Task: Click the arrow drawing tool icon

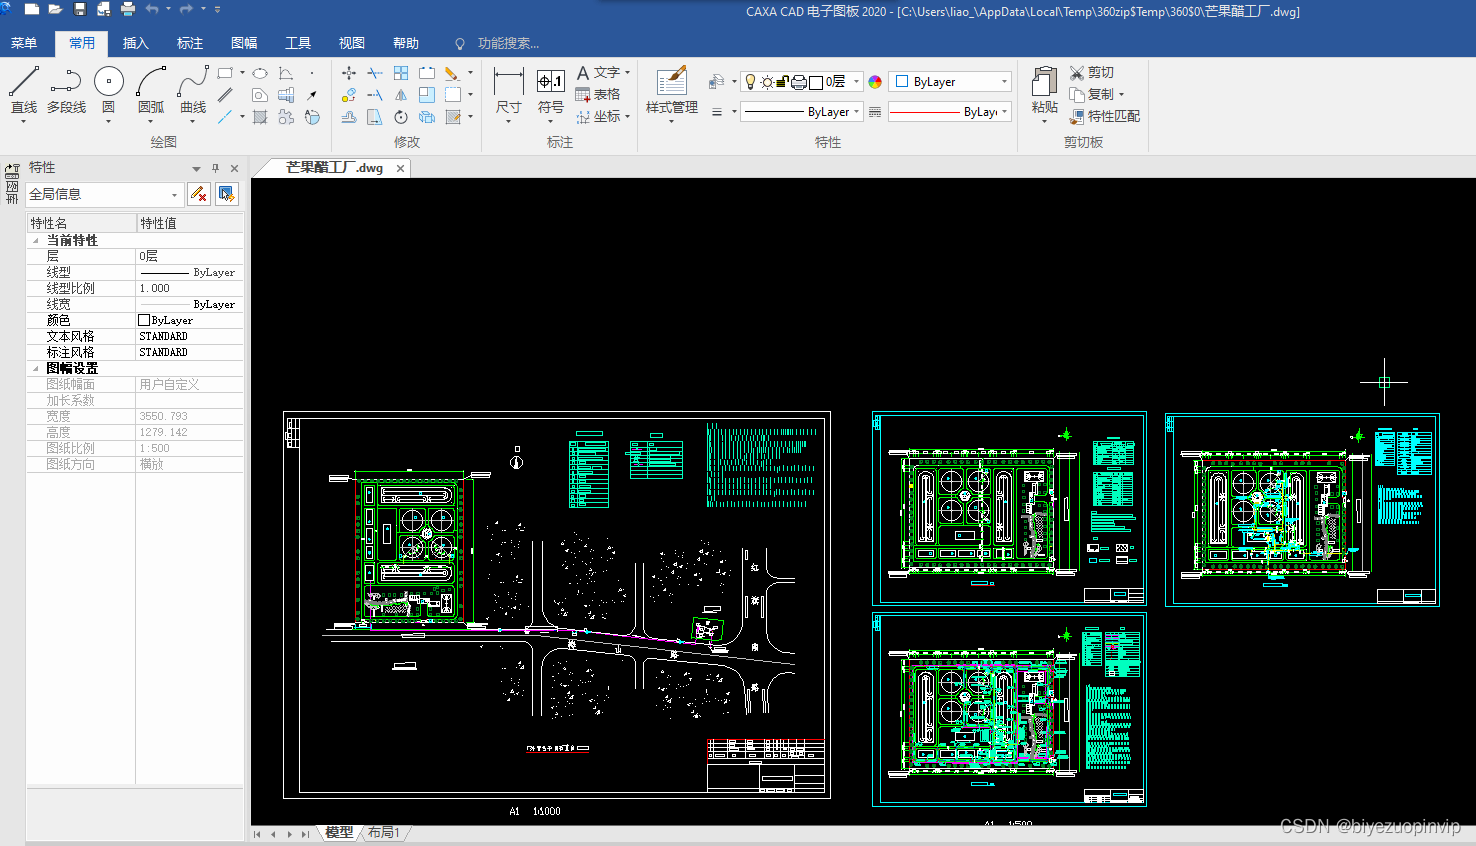Action: (312, 95)
